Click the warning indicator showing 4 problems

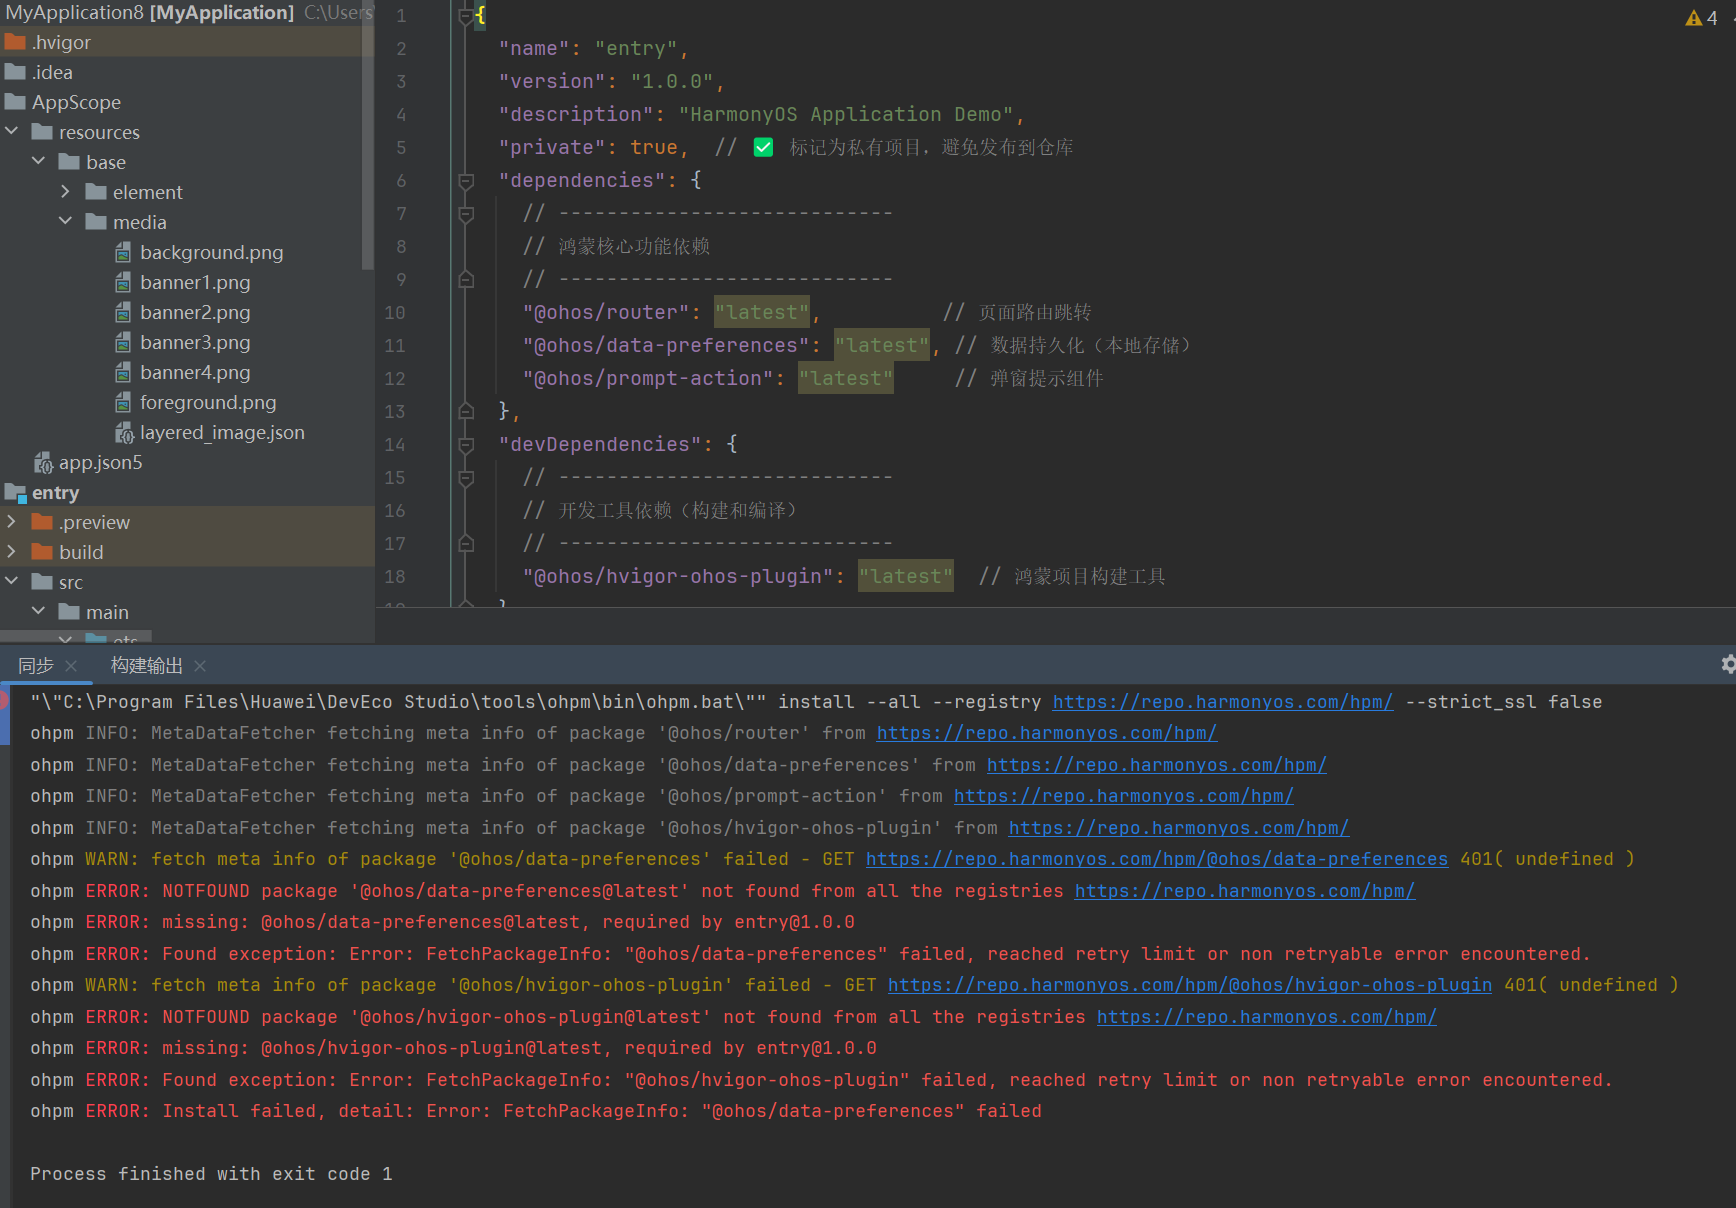(x=1701, y=18)
